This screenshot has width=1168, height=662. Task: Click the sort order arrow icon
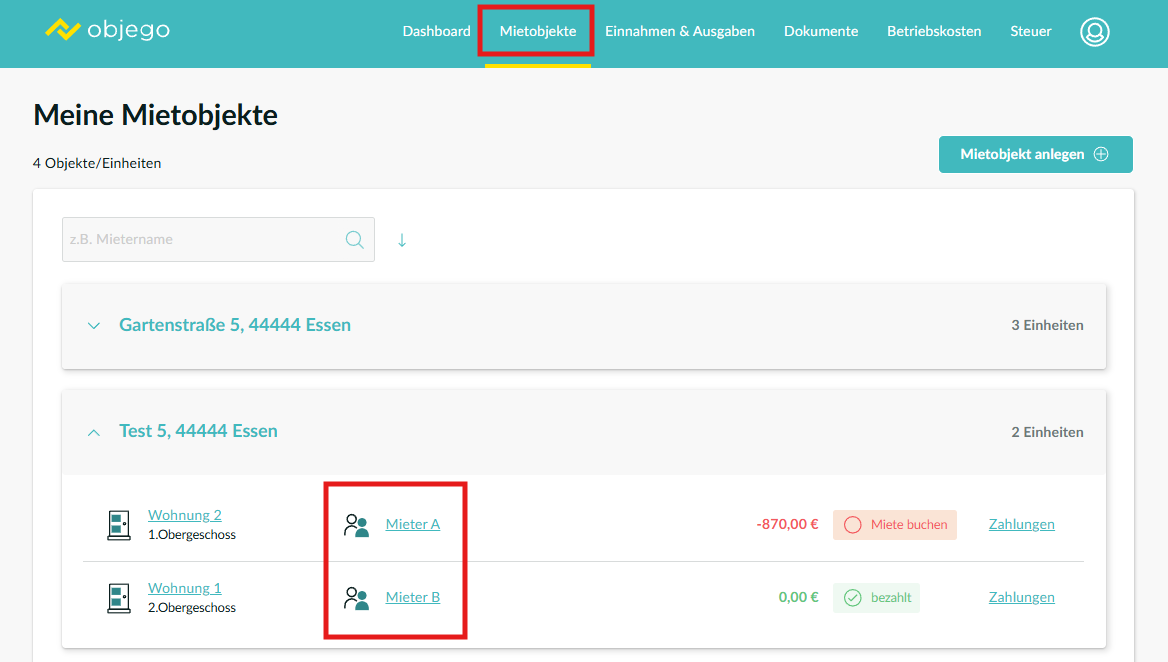click(402, 240)
